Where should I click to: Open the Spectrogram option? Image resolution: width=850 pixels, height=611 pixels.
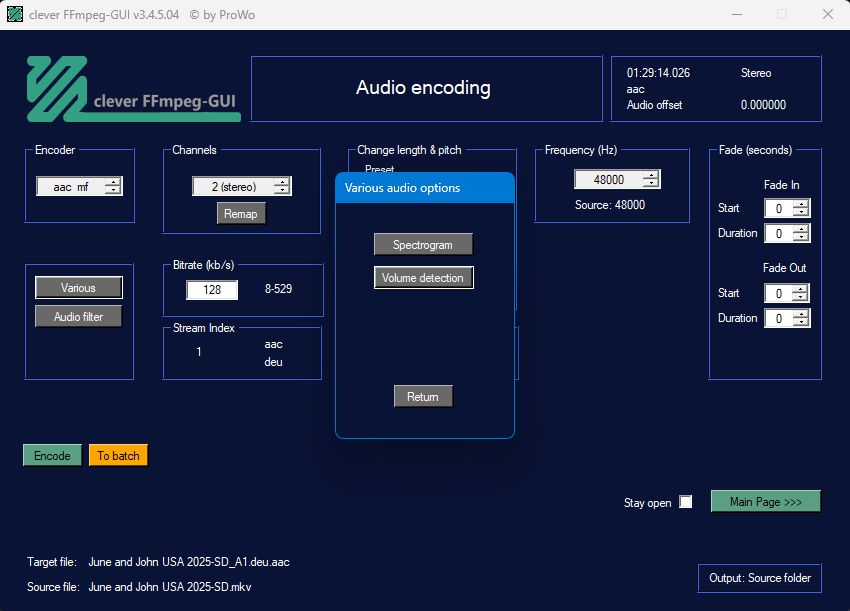pyautogui.click(x=423, y=245)
